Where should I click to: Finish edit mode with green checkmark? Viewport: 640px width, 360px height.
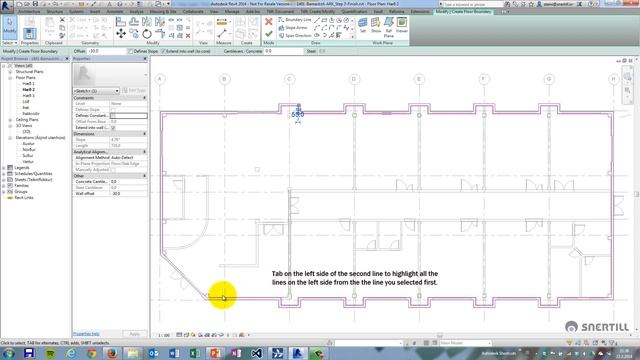click(269, 34)
